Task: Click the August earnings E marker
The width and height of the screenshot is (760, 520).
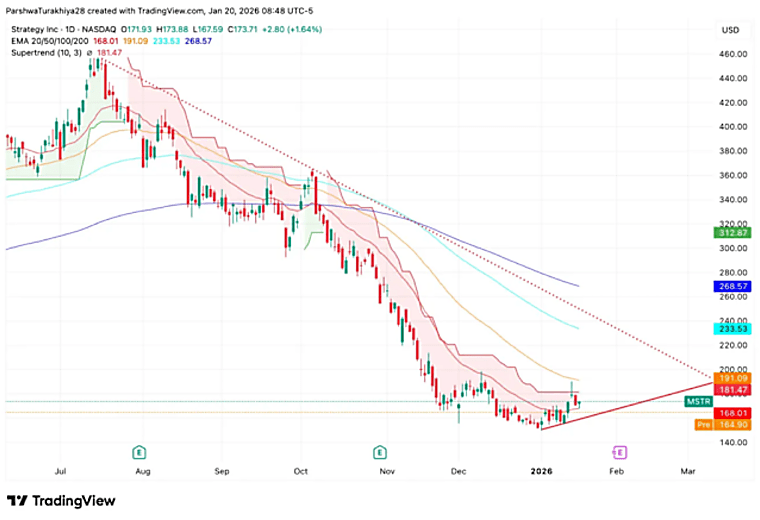Action: 139,453
